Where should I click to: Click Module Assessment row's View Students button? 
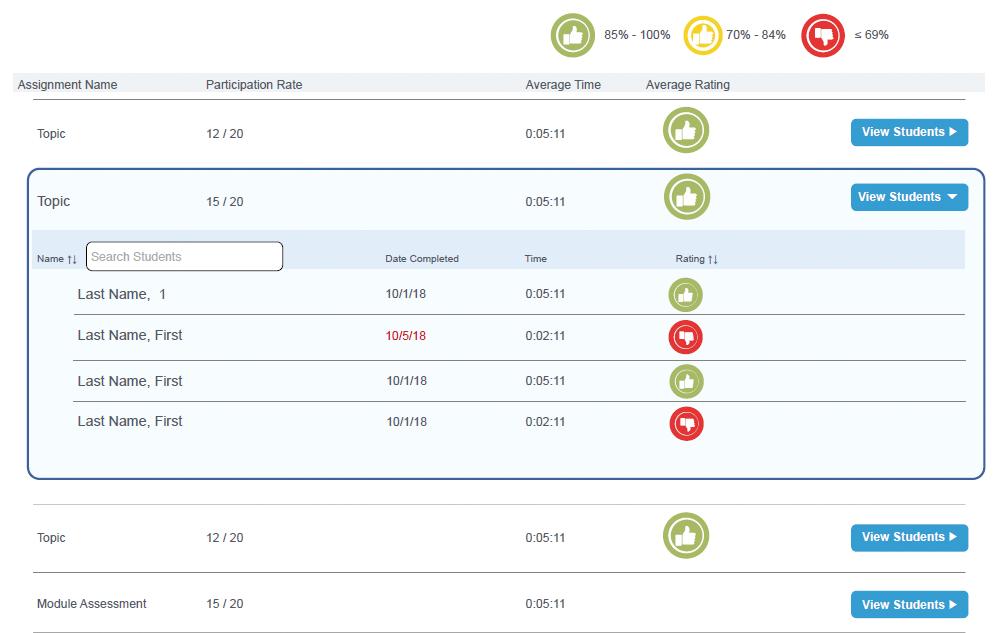909,605
